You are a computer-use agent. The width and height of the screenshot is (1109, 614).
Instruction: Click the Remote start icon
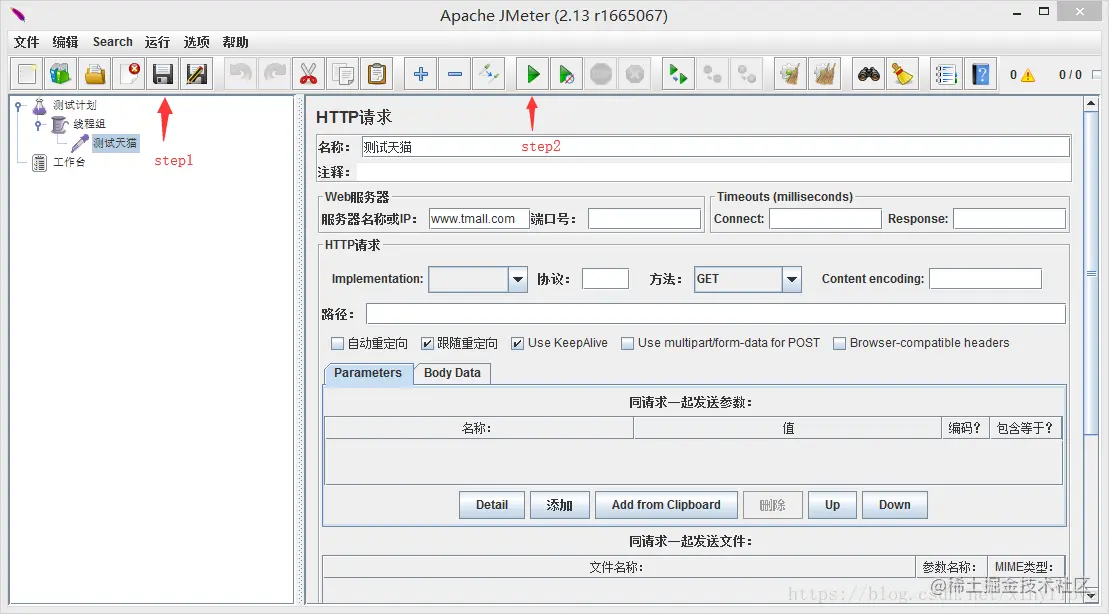(x=678, y=74)
